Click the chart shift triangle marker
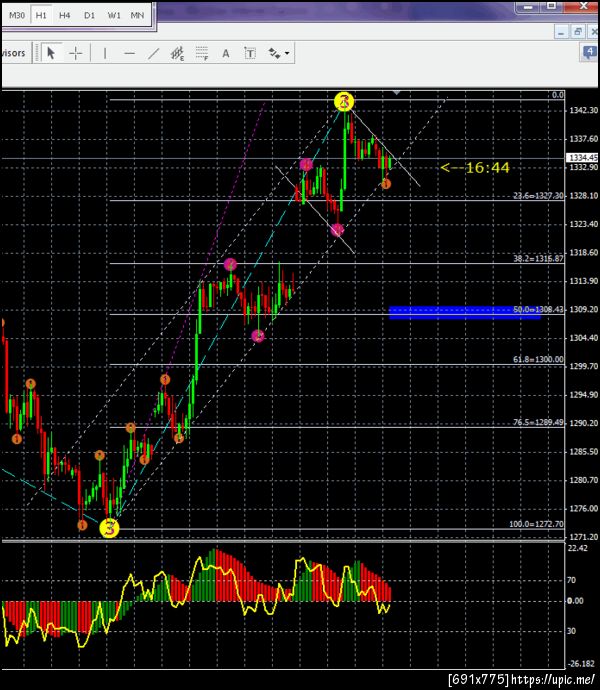The width and height of the screenshot is (600, 690). coord(397,93)
